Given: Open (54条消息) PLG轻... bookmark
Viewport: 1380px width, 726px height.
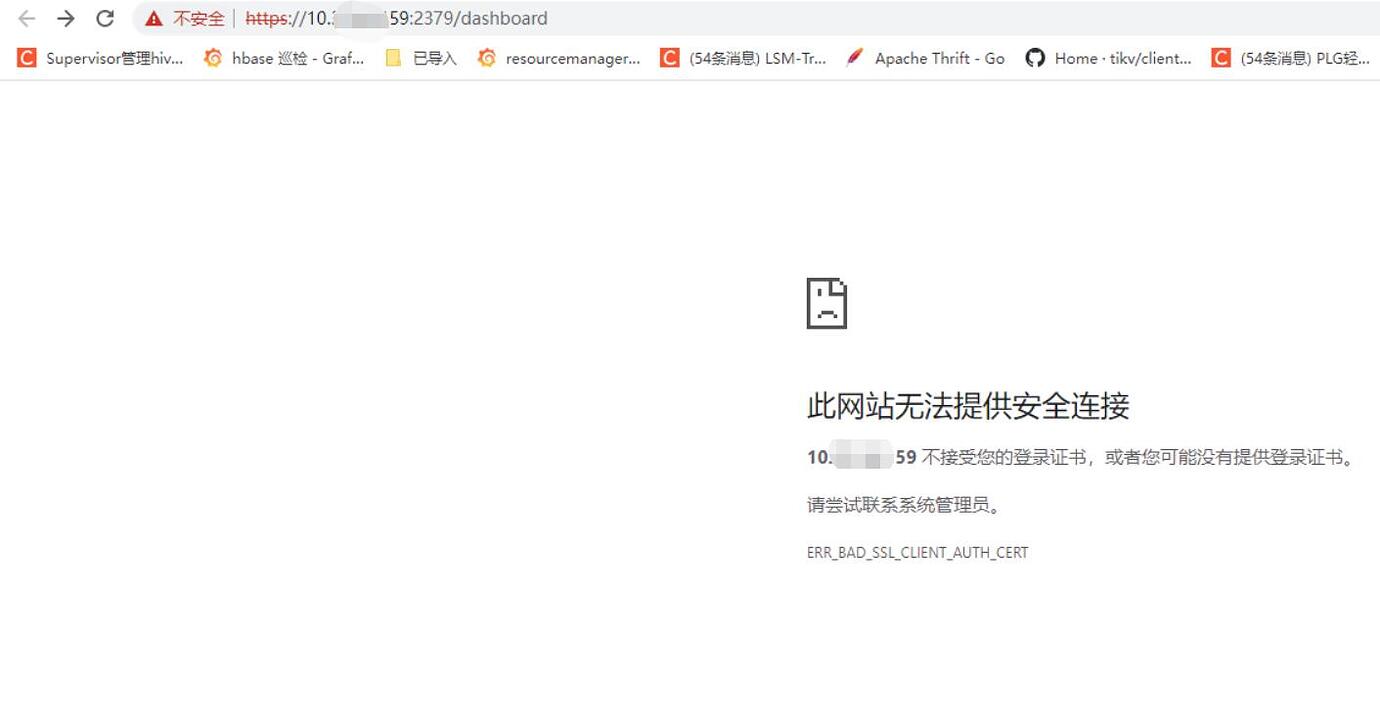Looking at the screenshot, I should (1290, 58).
